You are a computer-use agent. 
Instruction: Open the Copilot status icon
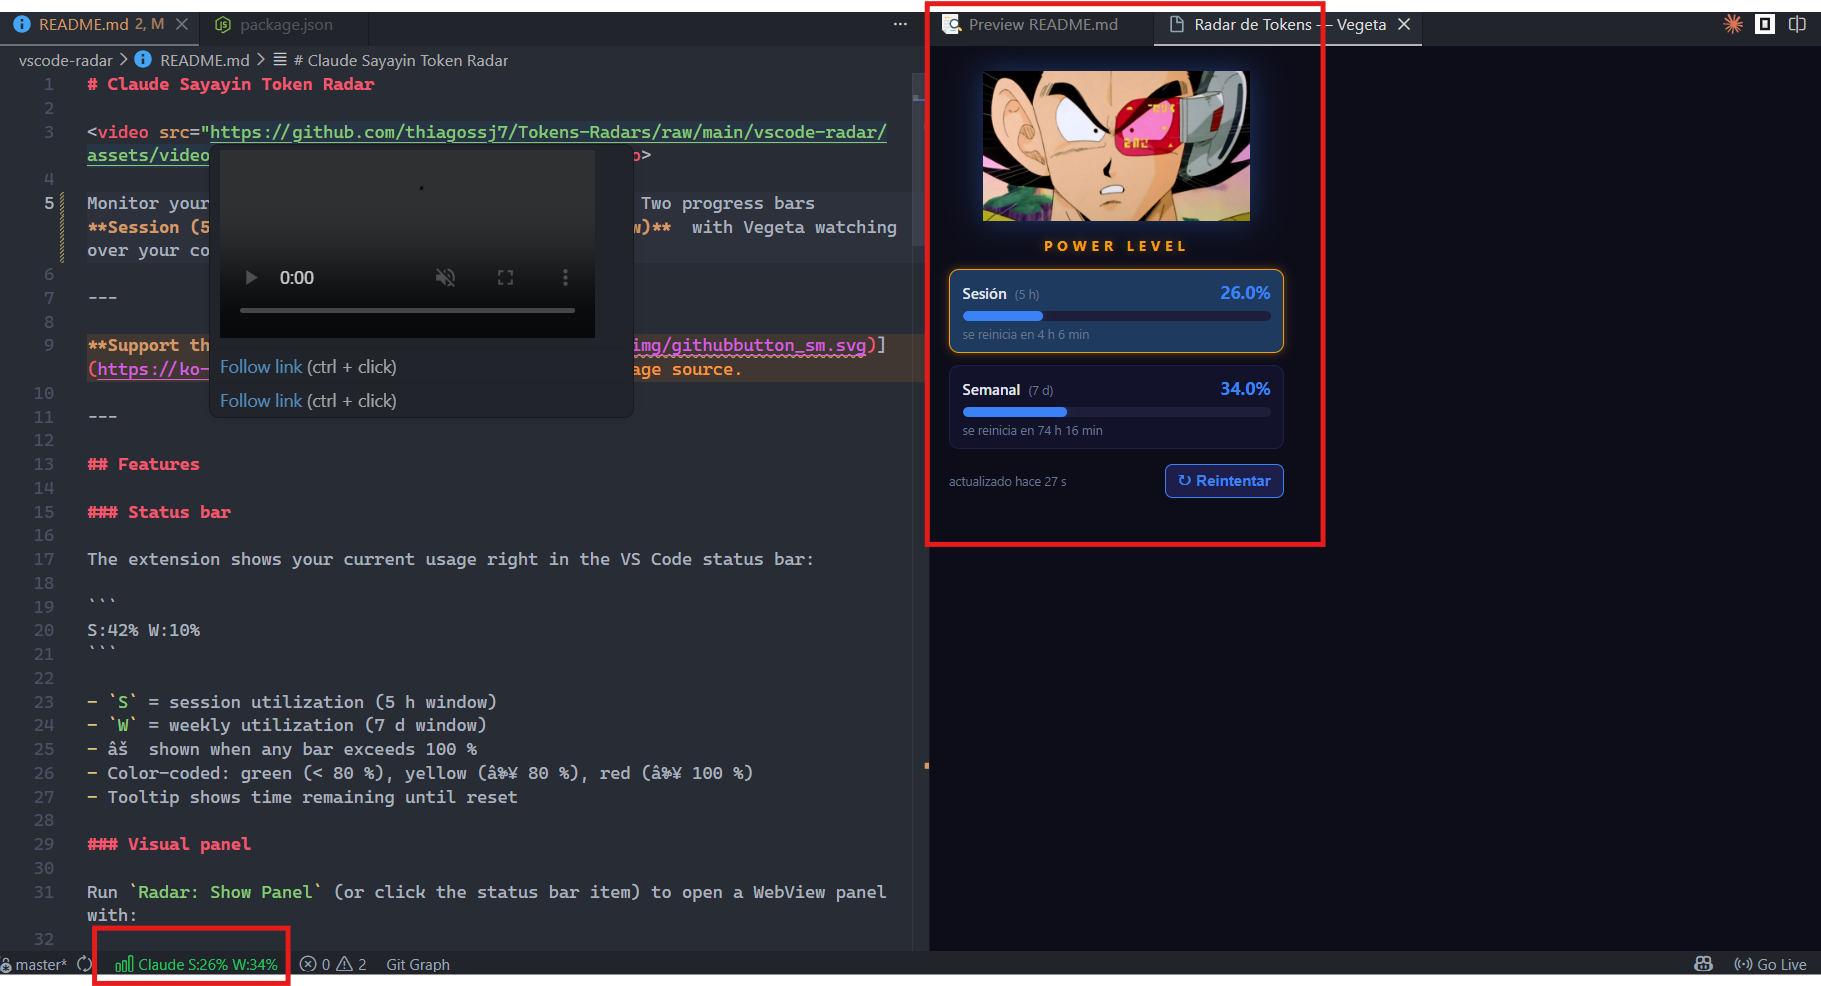(1704, 964)
